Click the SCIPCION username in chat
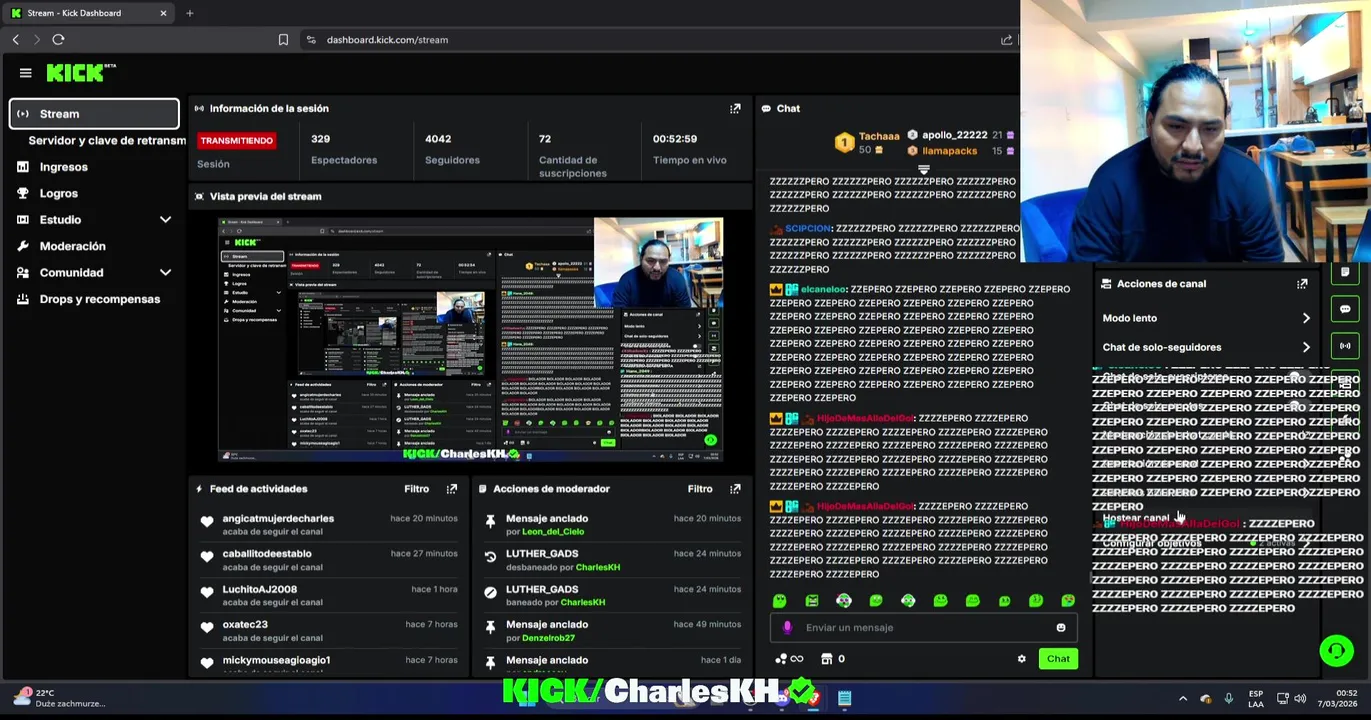 click(808, 228)
